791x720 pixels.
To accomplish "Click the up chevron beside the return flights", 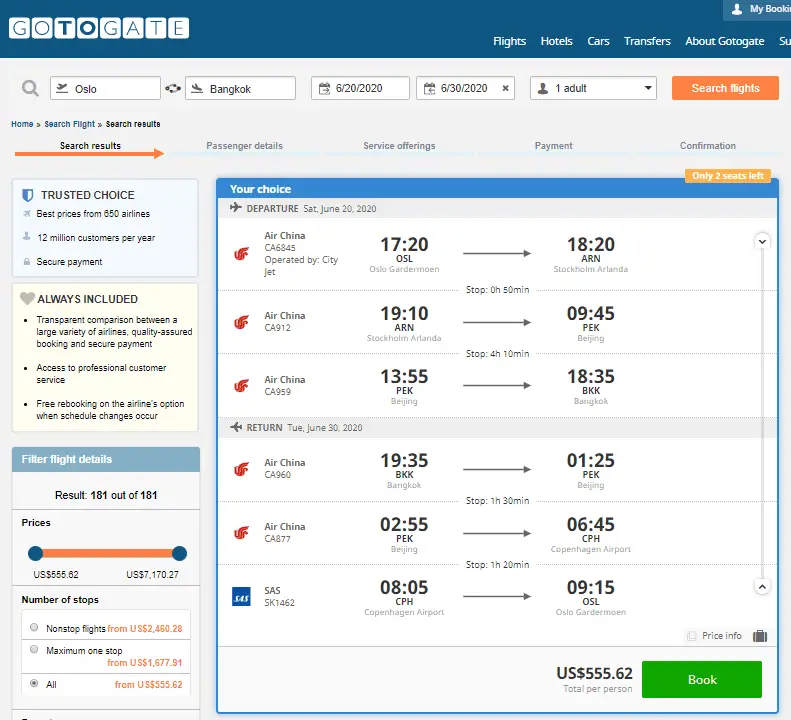I will (762, 587).
